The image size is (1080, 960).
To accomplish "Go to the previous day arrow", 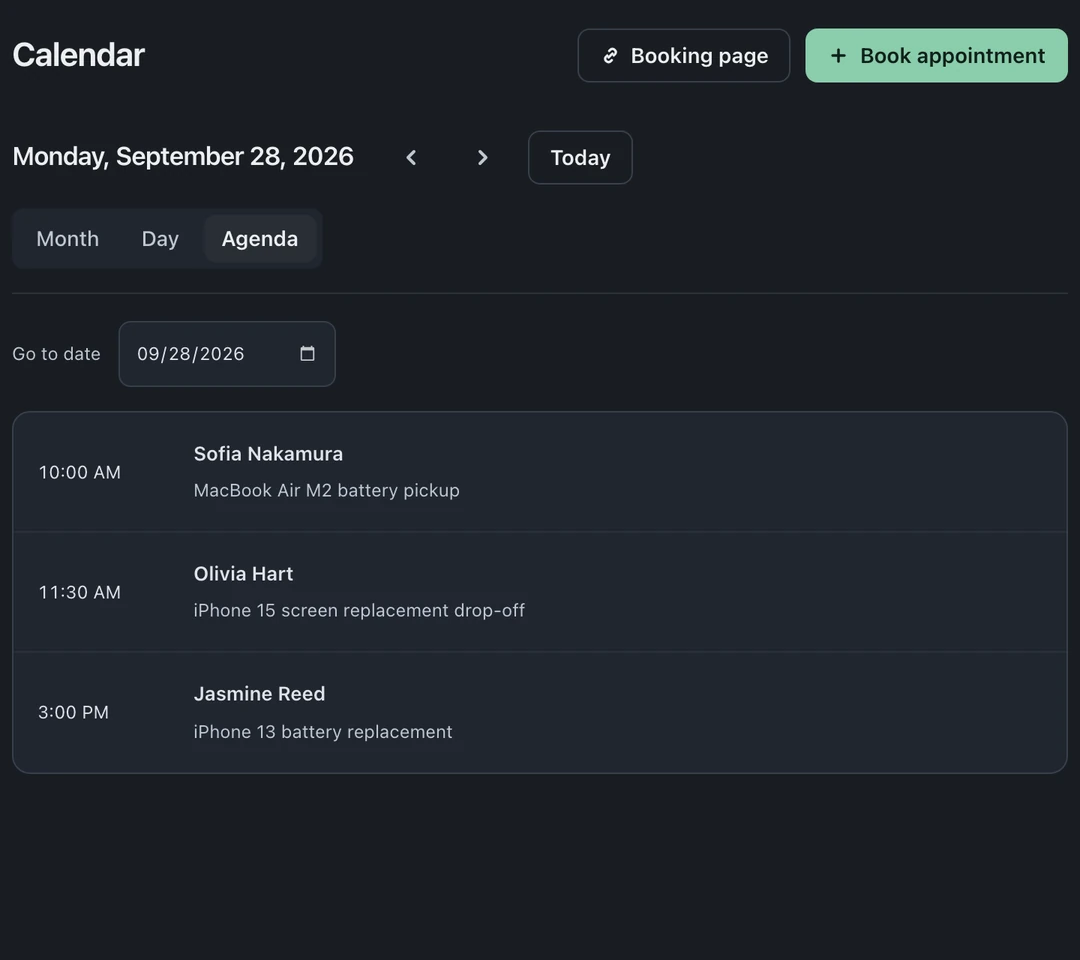I will pyautogui.click(x=411, y=158).
